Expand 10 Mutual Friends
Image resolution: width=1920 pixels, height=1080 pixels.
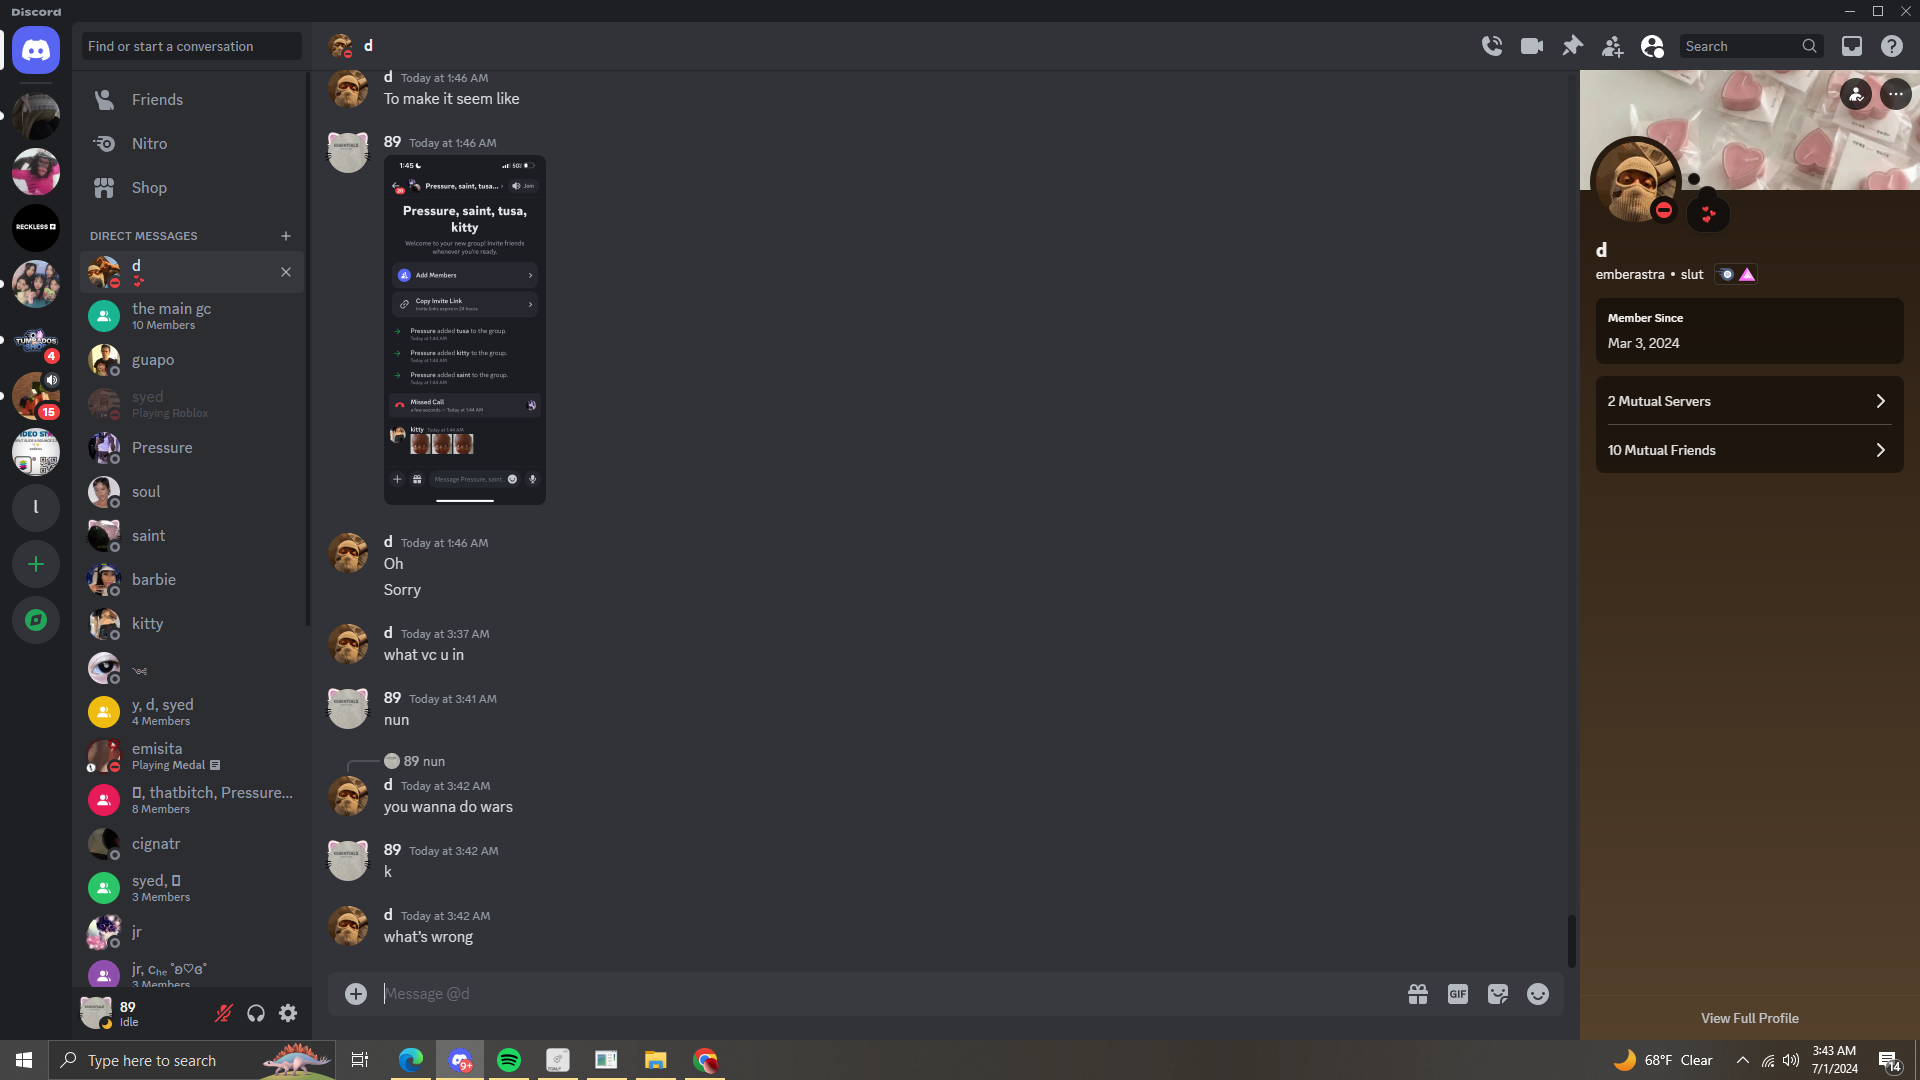1749,450
